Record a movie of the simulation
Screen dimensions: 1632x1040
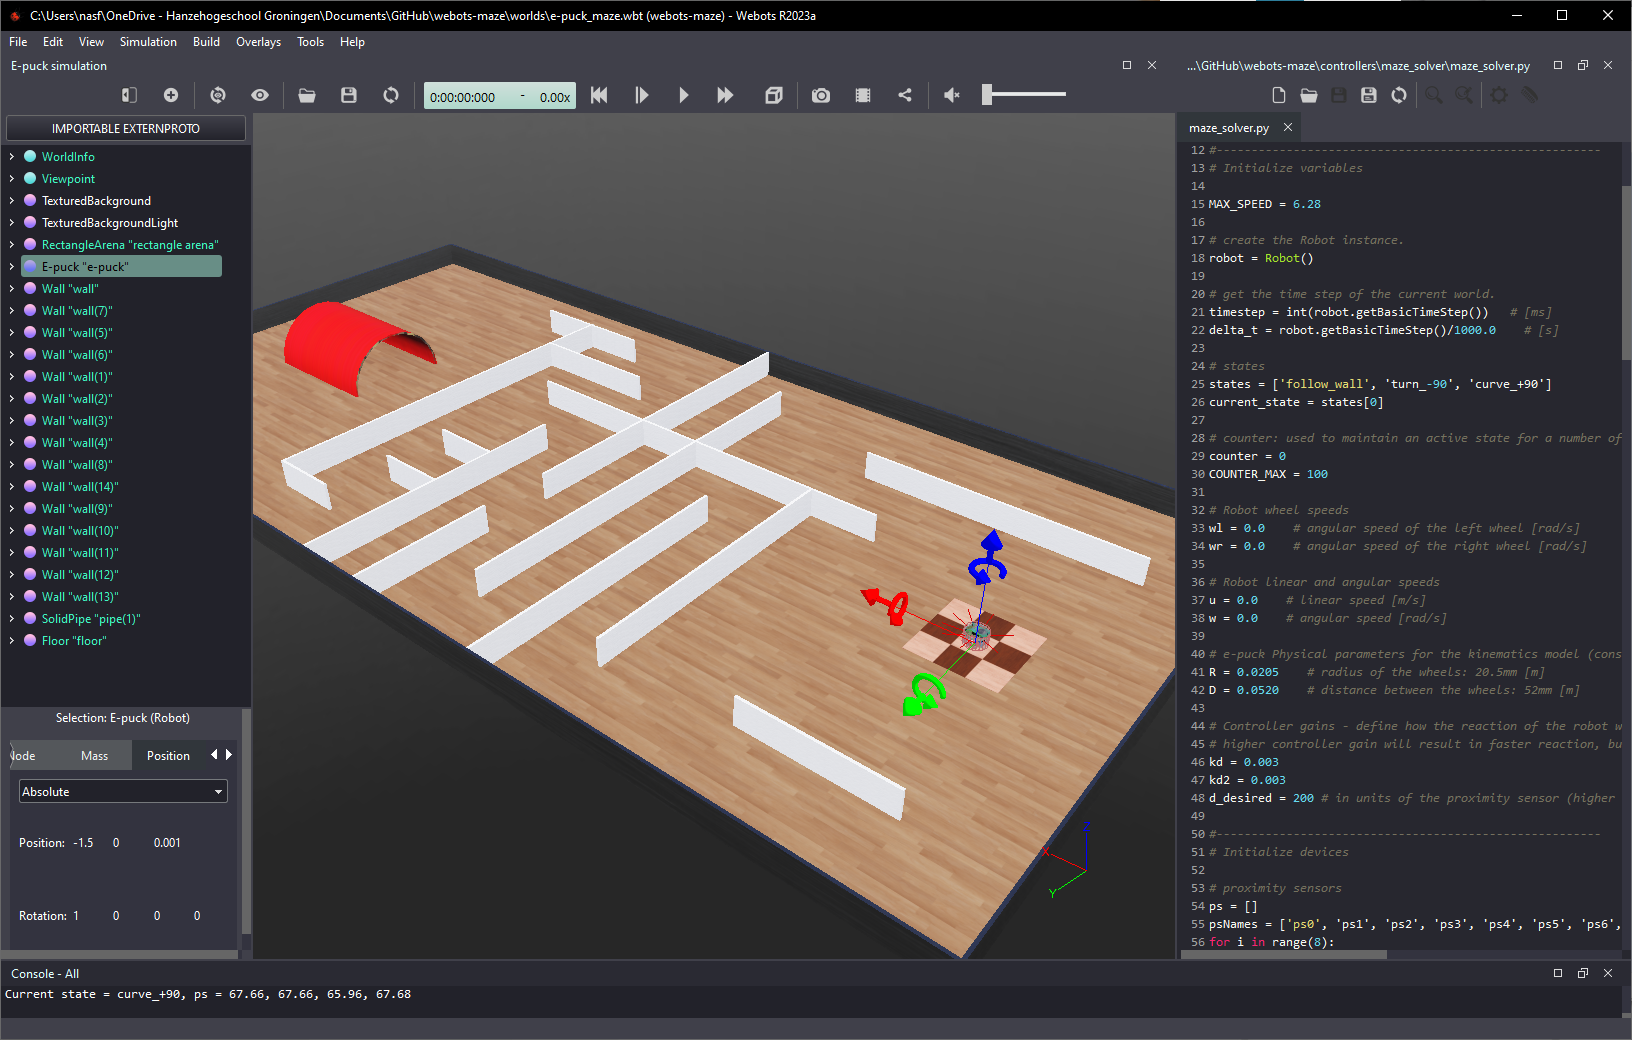pyautogui.click(x=863, y=95)
